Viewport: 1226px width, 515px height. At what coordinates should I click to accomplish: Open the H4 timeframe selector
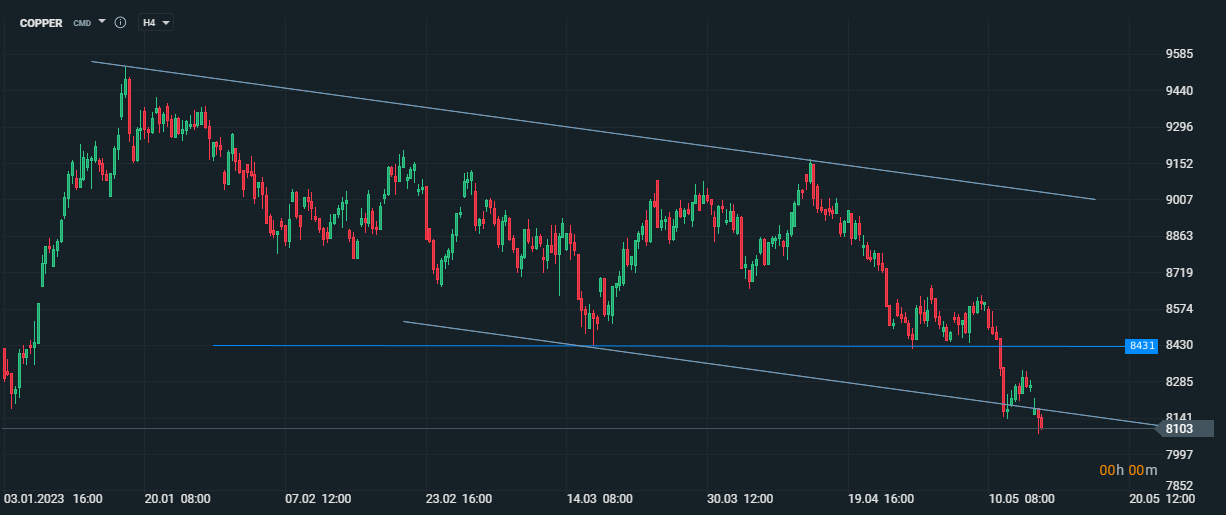coord(156,22)
